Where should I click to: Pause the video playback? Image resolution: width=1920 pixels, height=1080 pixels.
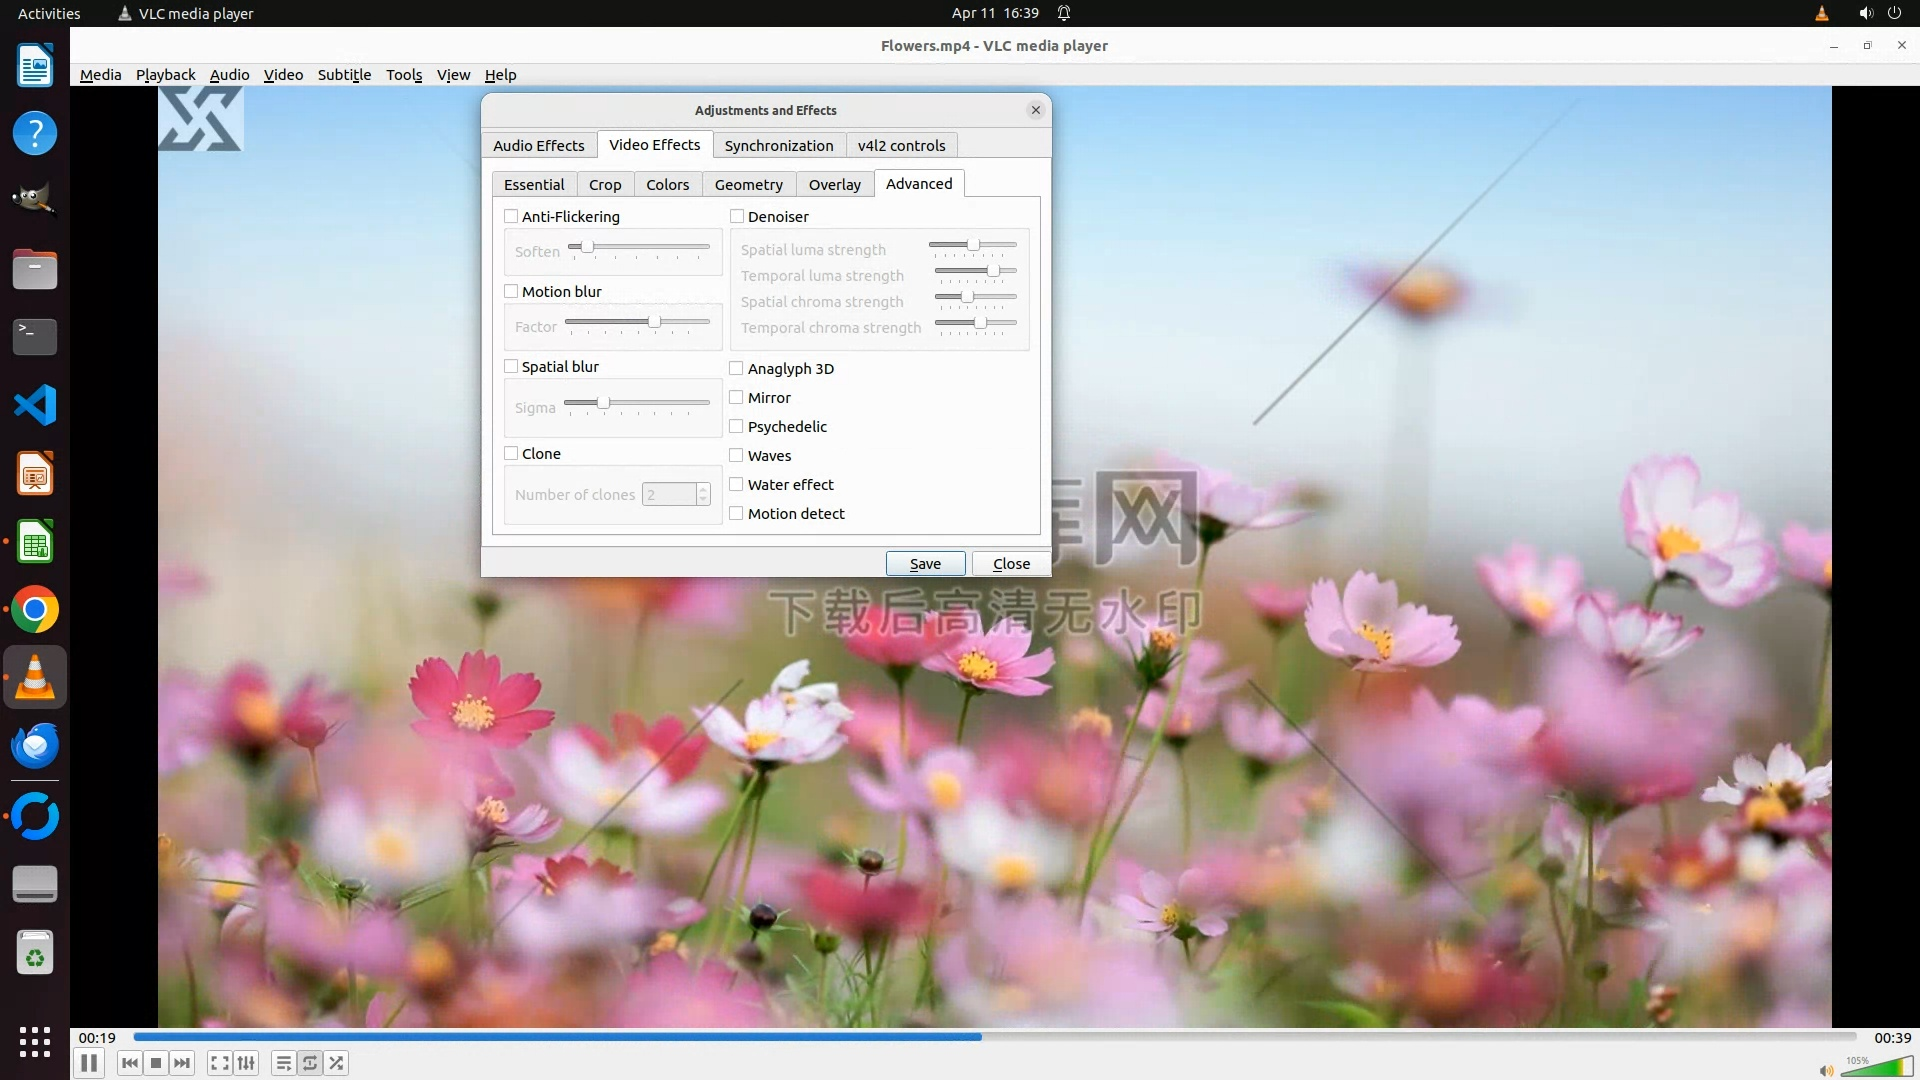(88, 1063)
